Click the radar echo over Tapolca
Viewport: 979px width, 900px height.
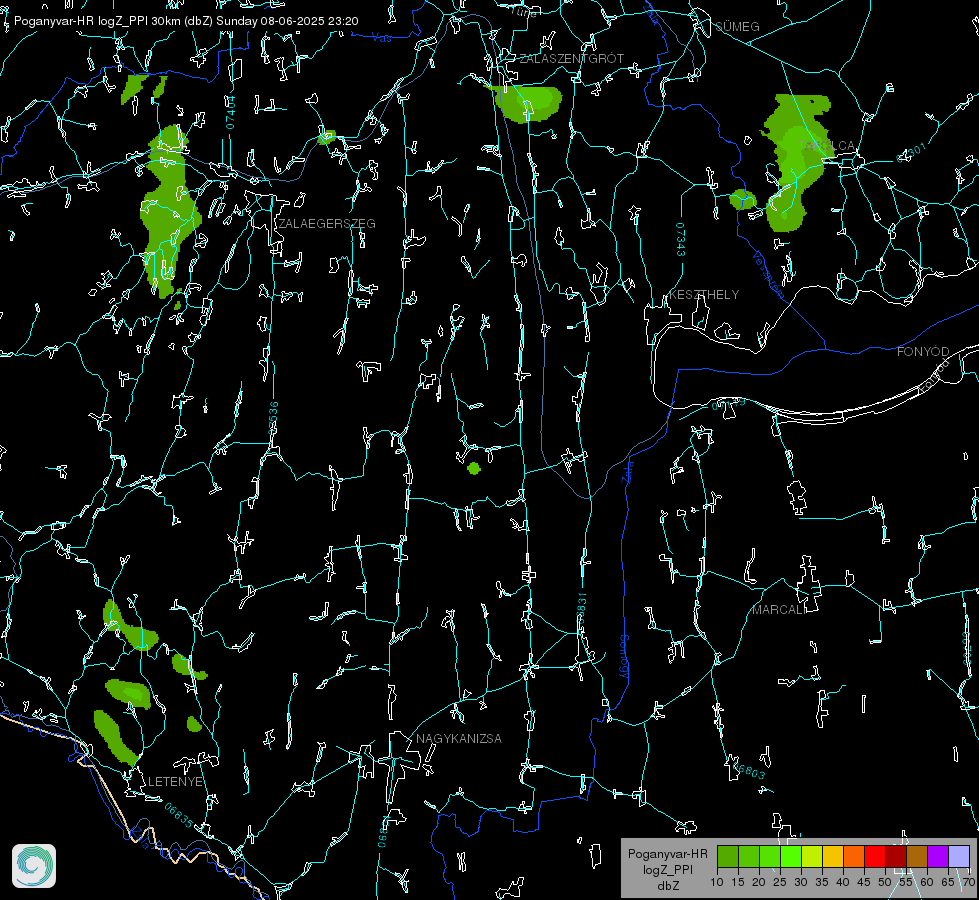(797, 162)
